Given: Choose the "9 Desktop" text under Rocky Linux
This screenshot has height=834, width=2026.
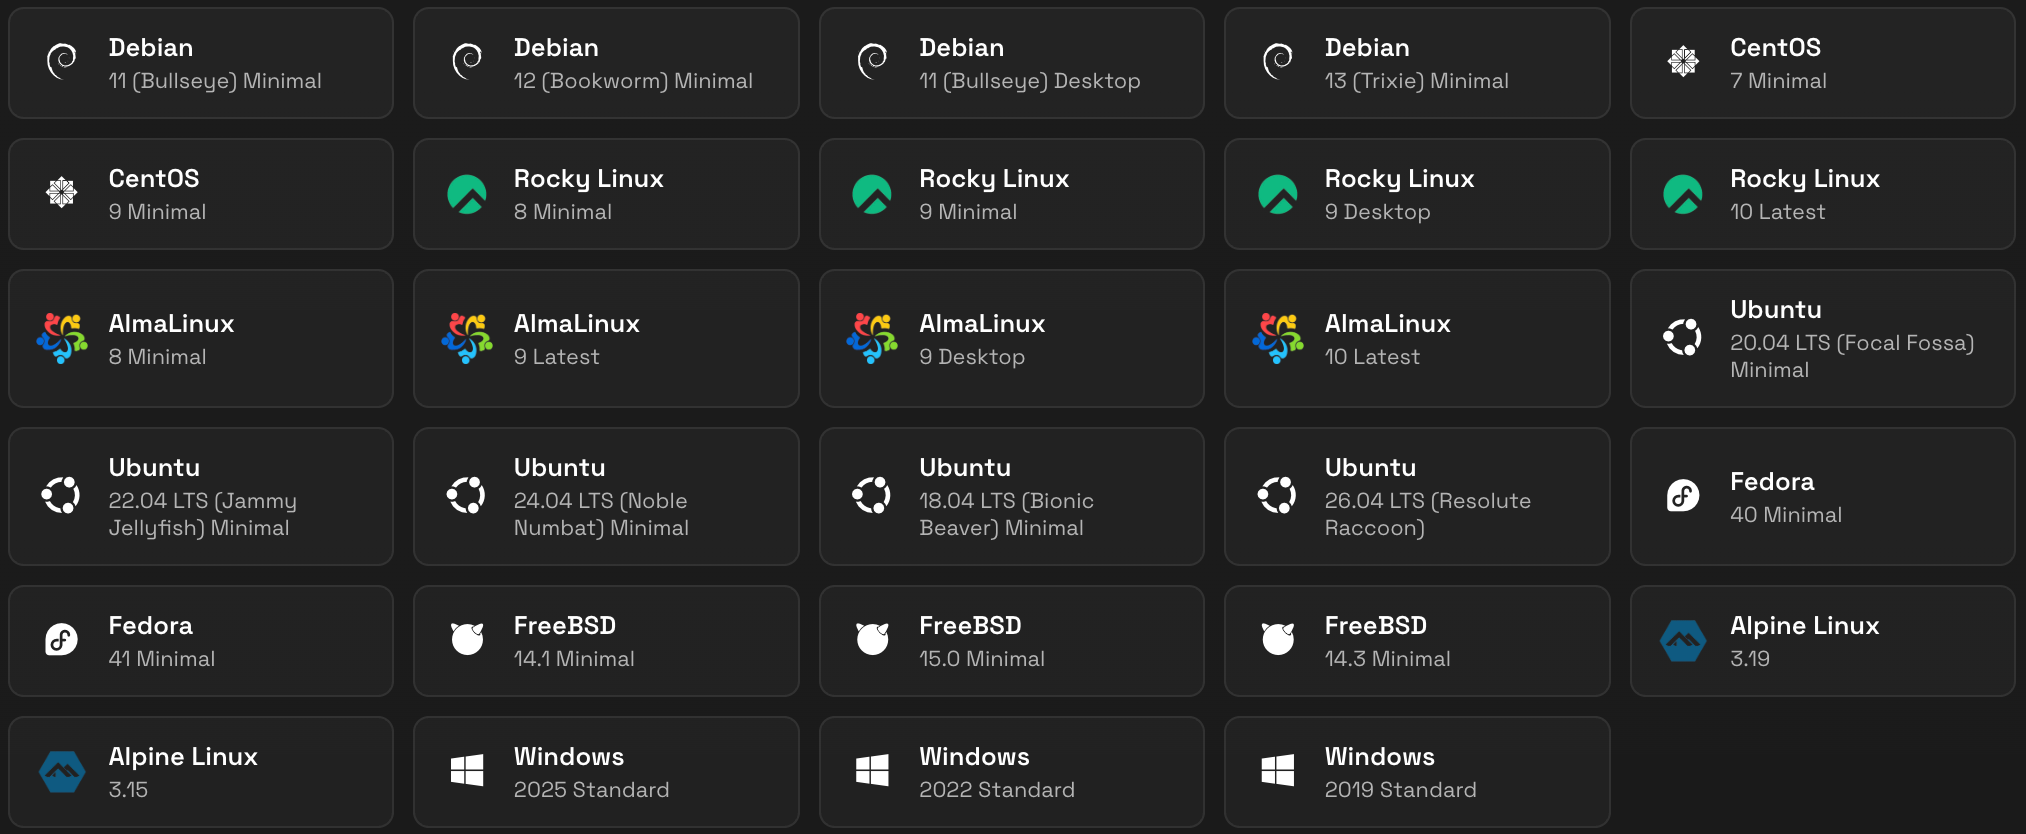Looking at the screenshot, I should coord(1377,212).
